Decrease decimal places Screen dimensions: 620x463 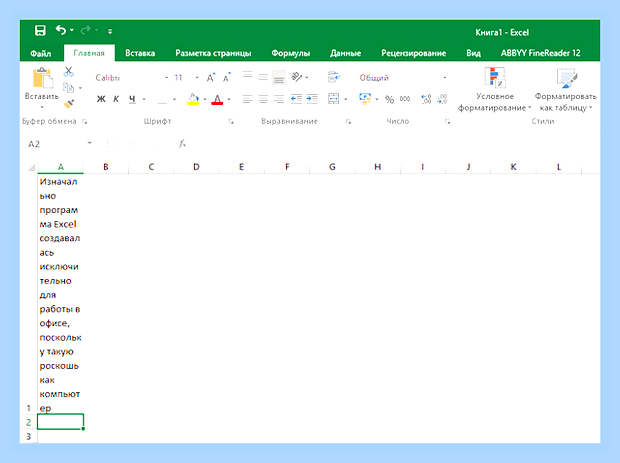point(442,99)
